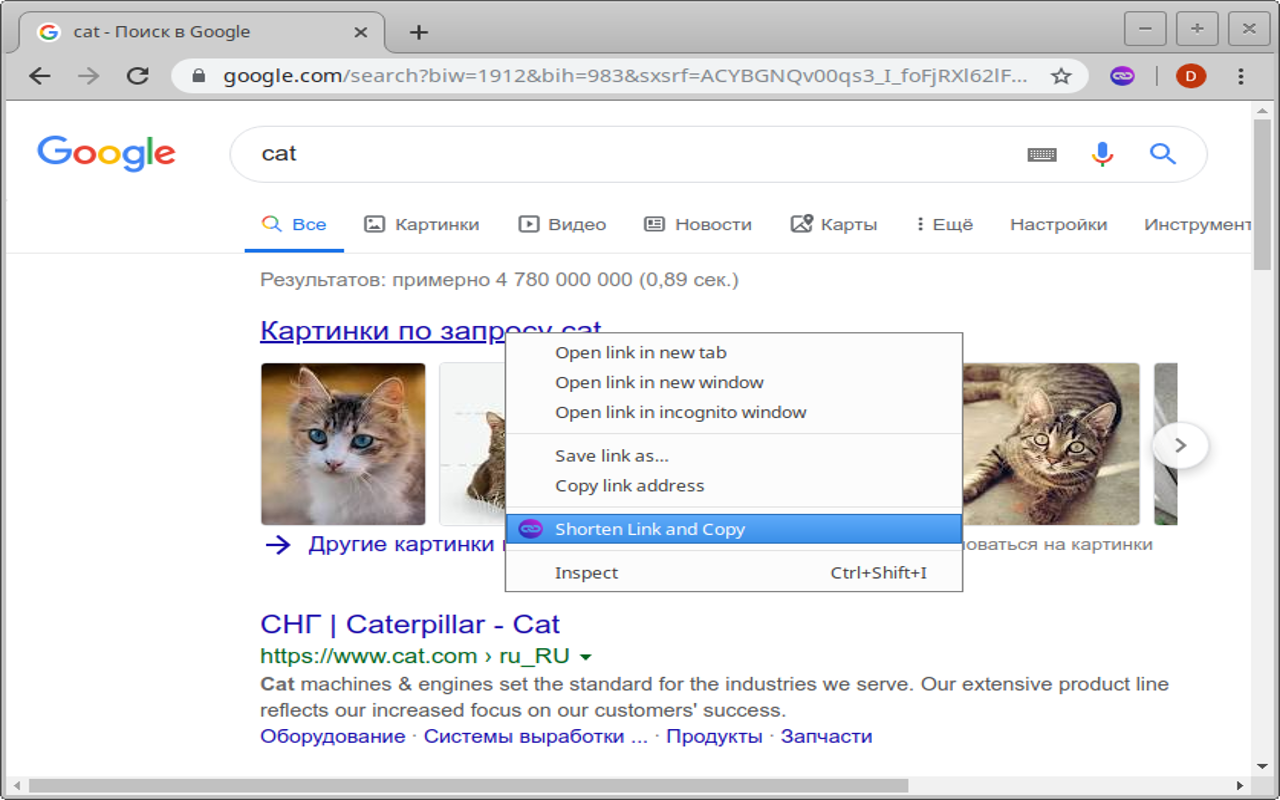Switch to the 'Все' results tab
Screen dimensions: 1280x800
[x=294, y=224]
